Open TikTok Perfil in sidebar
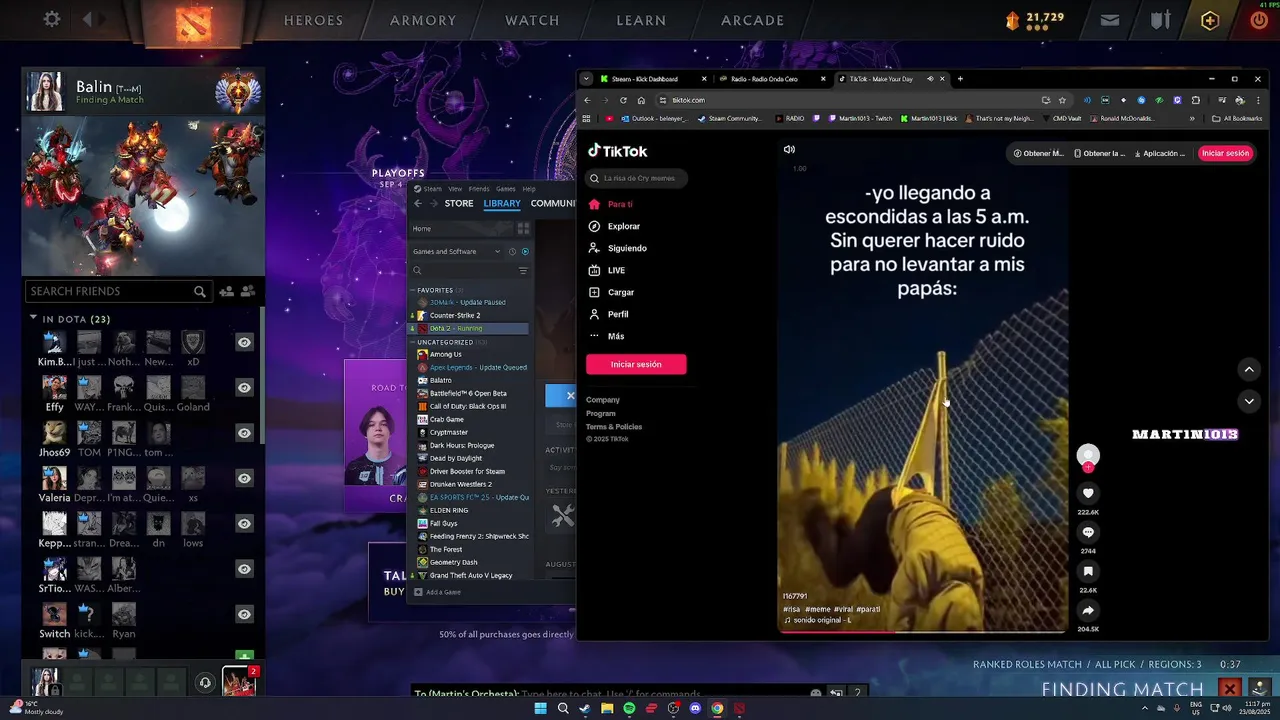This screenshot has height=720, width=1280. 618,314
